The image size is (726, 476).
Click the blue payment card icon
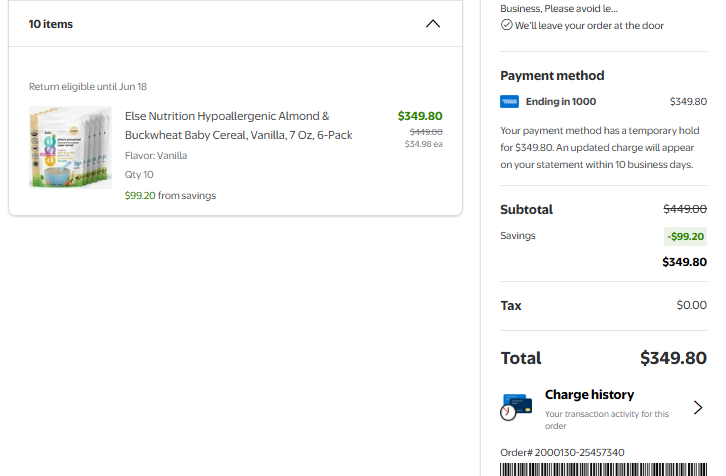(509, 101)
